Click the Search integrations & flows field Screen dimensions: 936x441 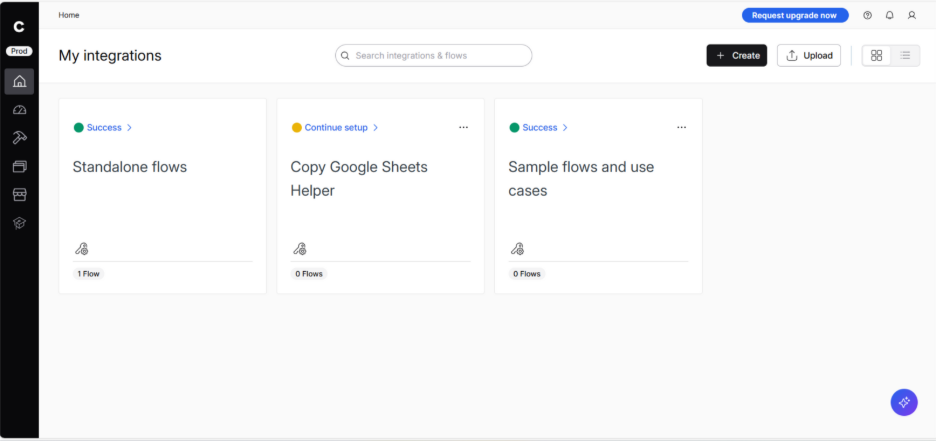[434, 56]
